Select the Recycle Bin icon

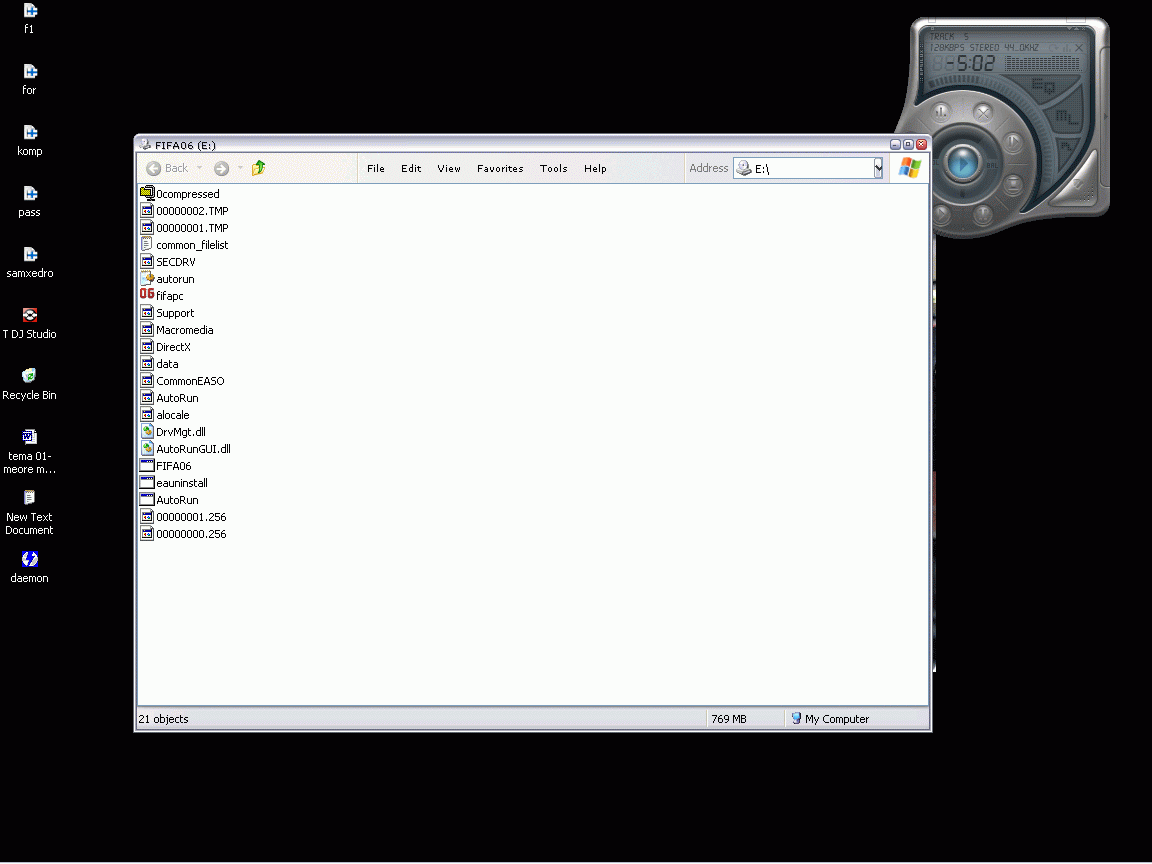(29, 376)
